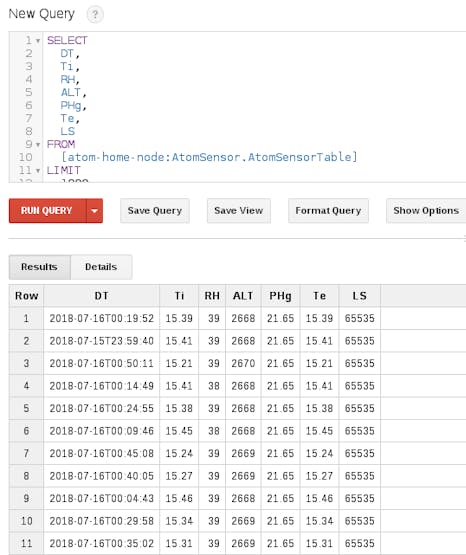Click the ALT column header
Screen dimensions: 466x555
point(243,296)
